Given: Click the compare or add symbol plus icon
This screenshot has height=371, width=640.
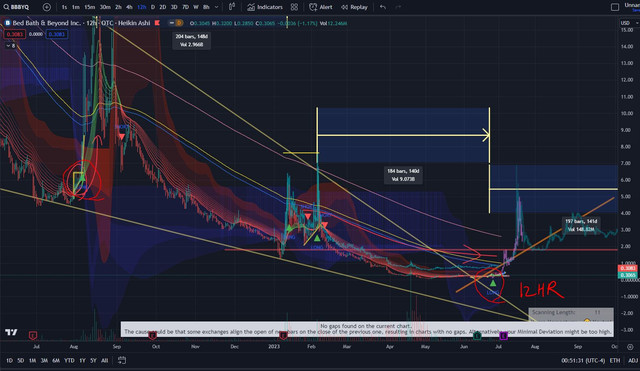Looking at the screenshot, I should [x=47, y=7].
